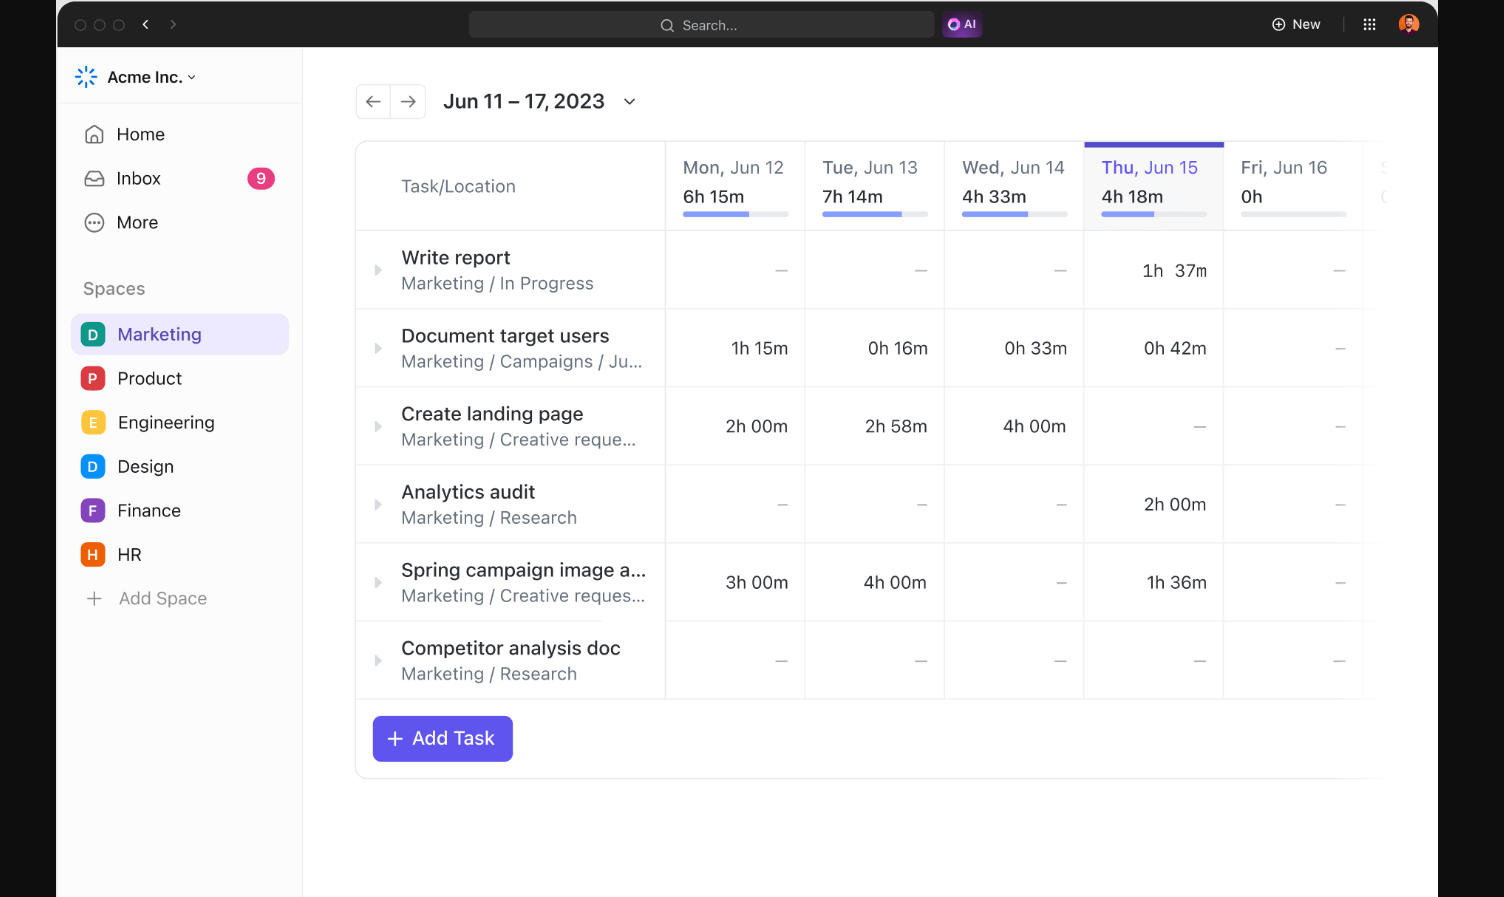The width and height of the screenshot is (1504, 897).
Task: Click the Marketing space D icon
Action: (93, 334)
